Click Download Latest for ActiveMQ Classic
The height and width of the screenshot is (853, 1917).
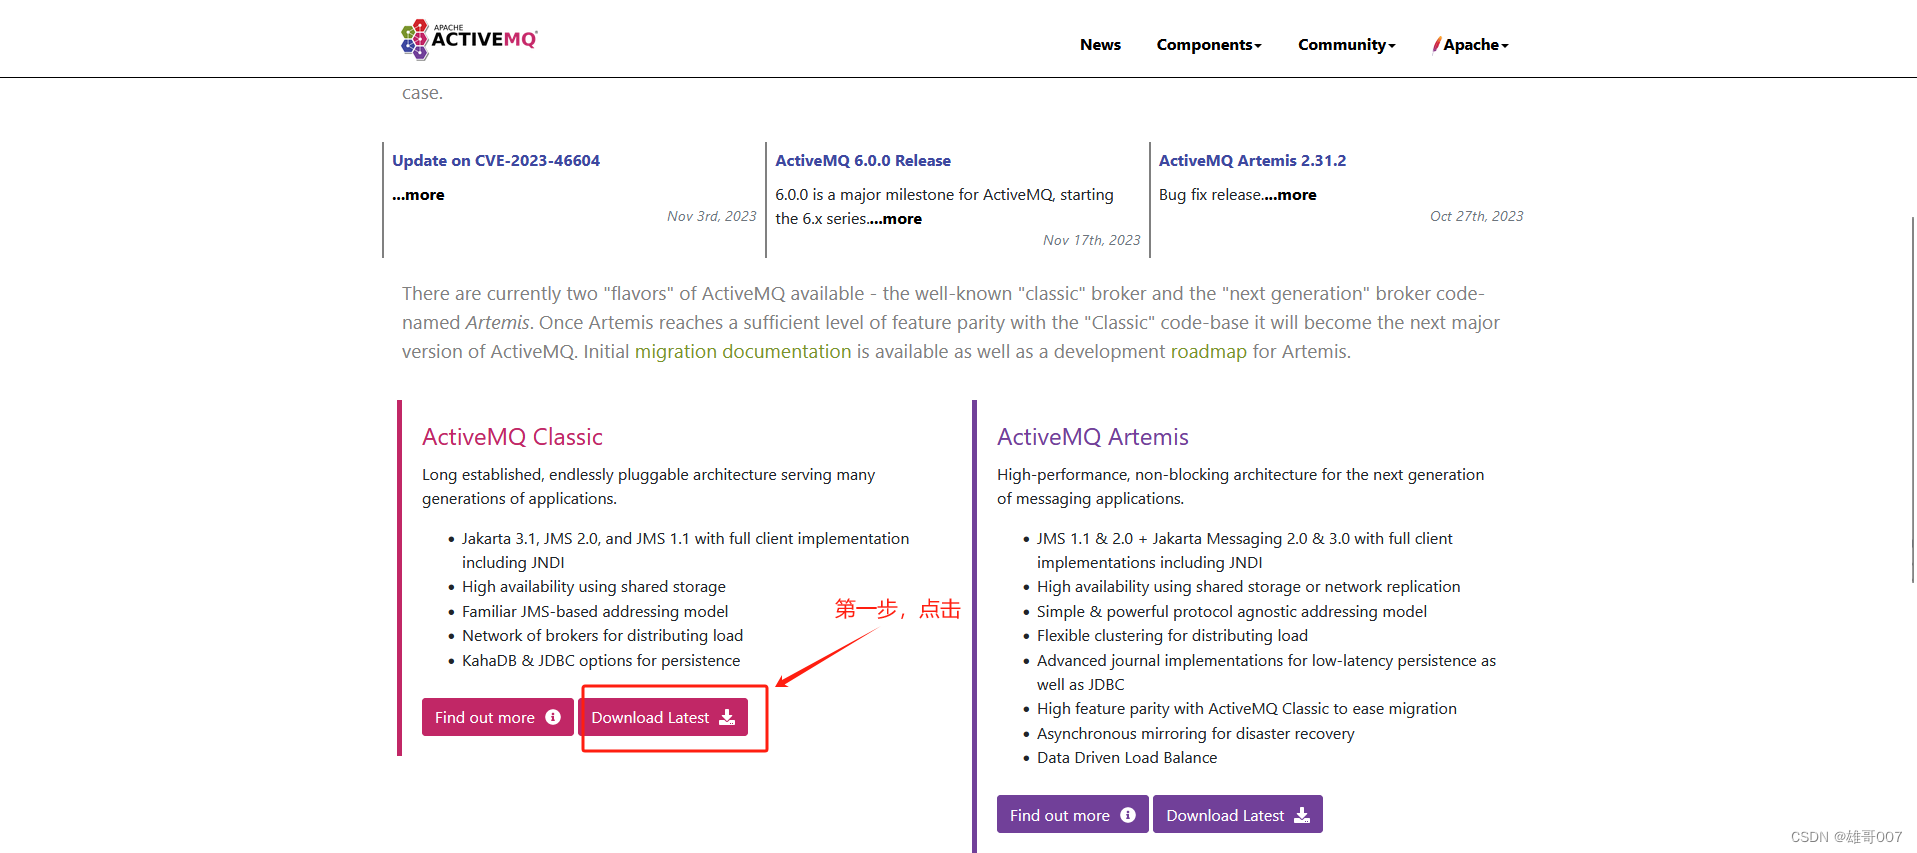(663, 717)
